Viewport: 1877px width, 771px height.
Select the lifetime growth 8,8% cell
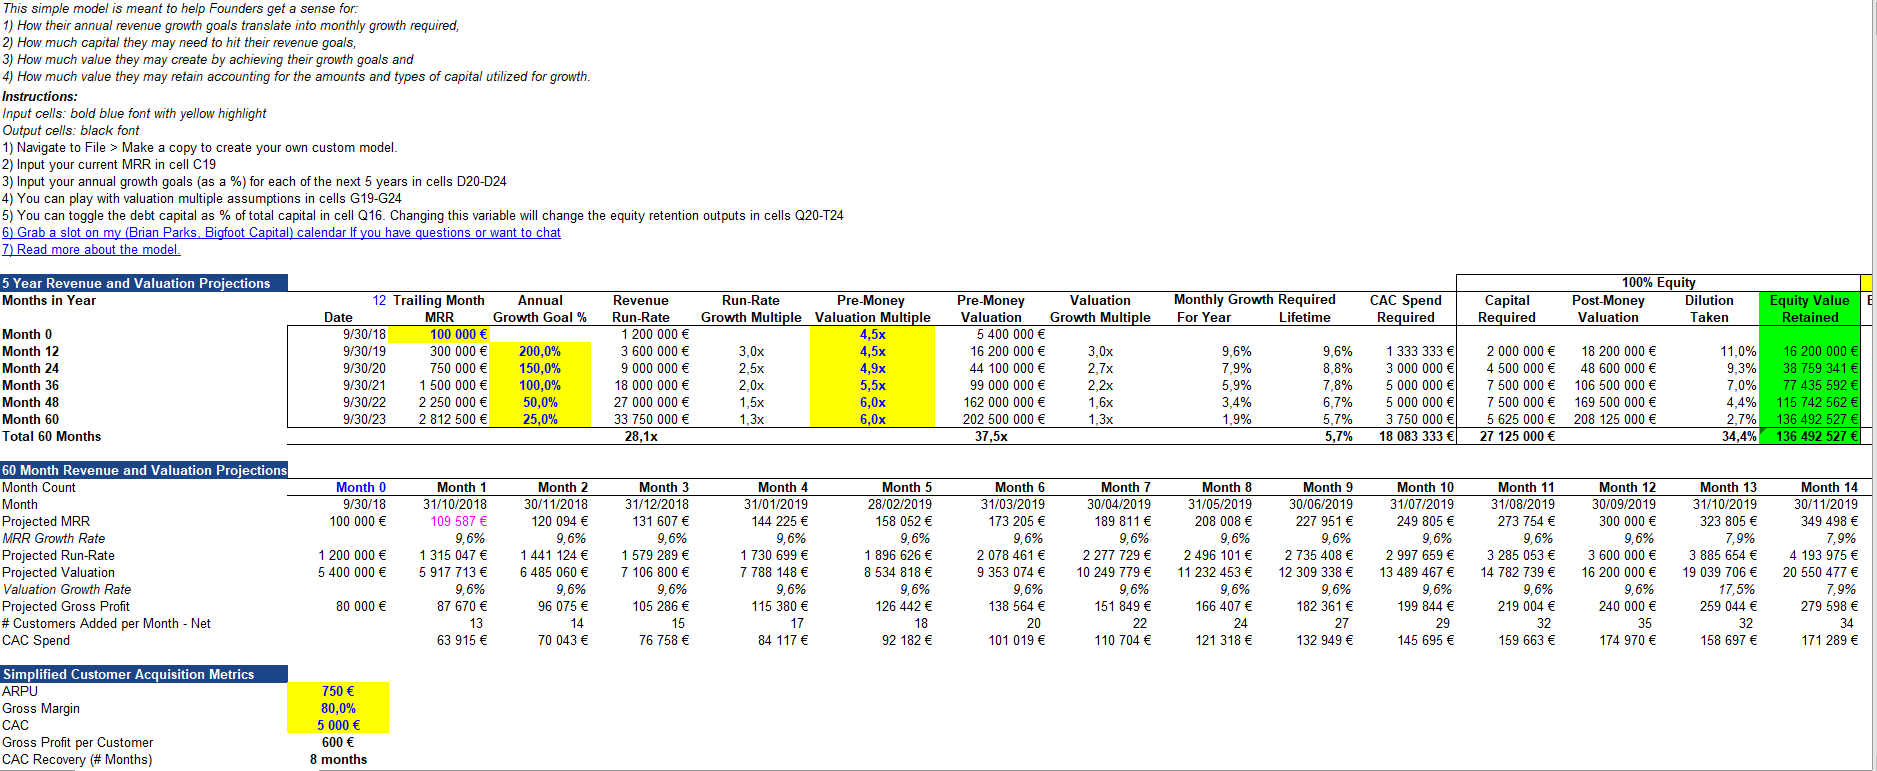coord(1337,368)
